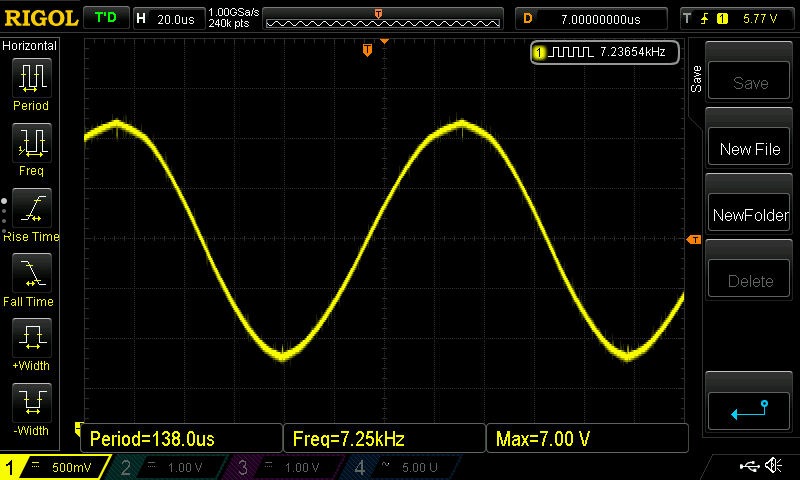This screenshot has height=480, width=800.
Task: Click the trigger marker in memory overview bar
Action: coord(378,14)
